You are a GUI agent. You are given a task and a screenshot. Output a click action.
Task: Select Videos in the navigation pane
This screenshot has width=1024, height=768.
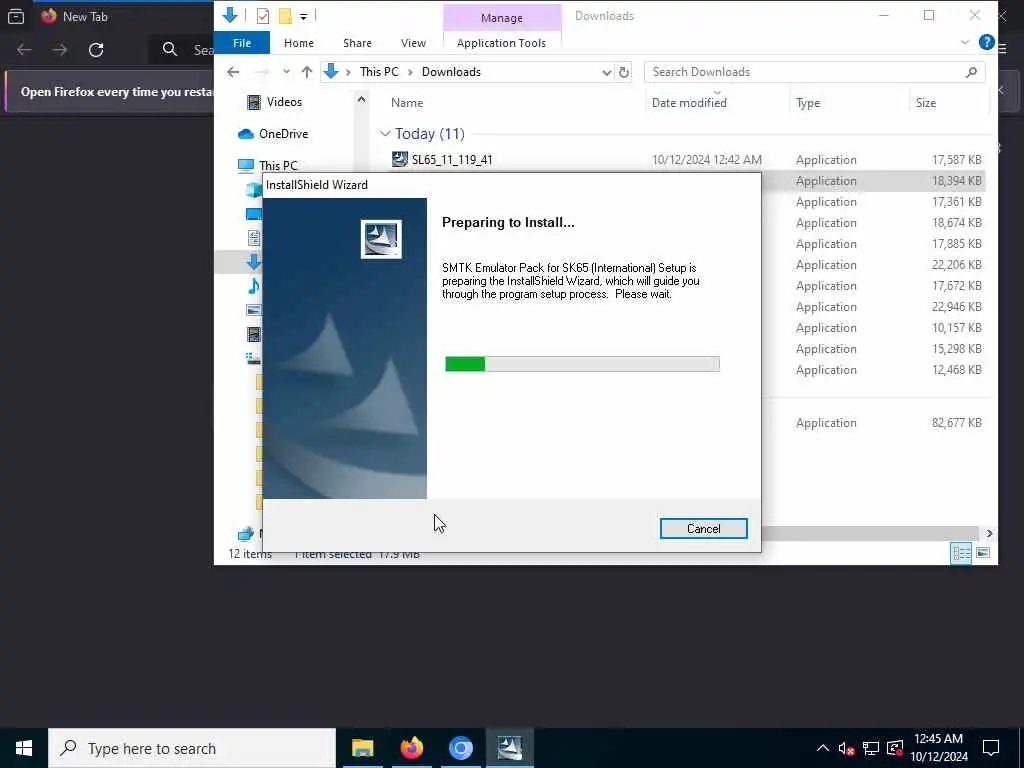tap(284, 102)
